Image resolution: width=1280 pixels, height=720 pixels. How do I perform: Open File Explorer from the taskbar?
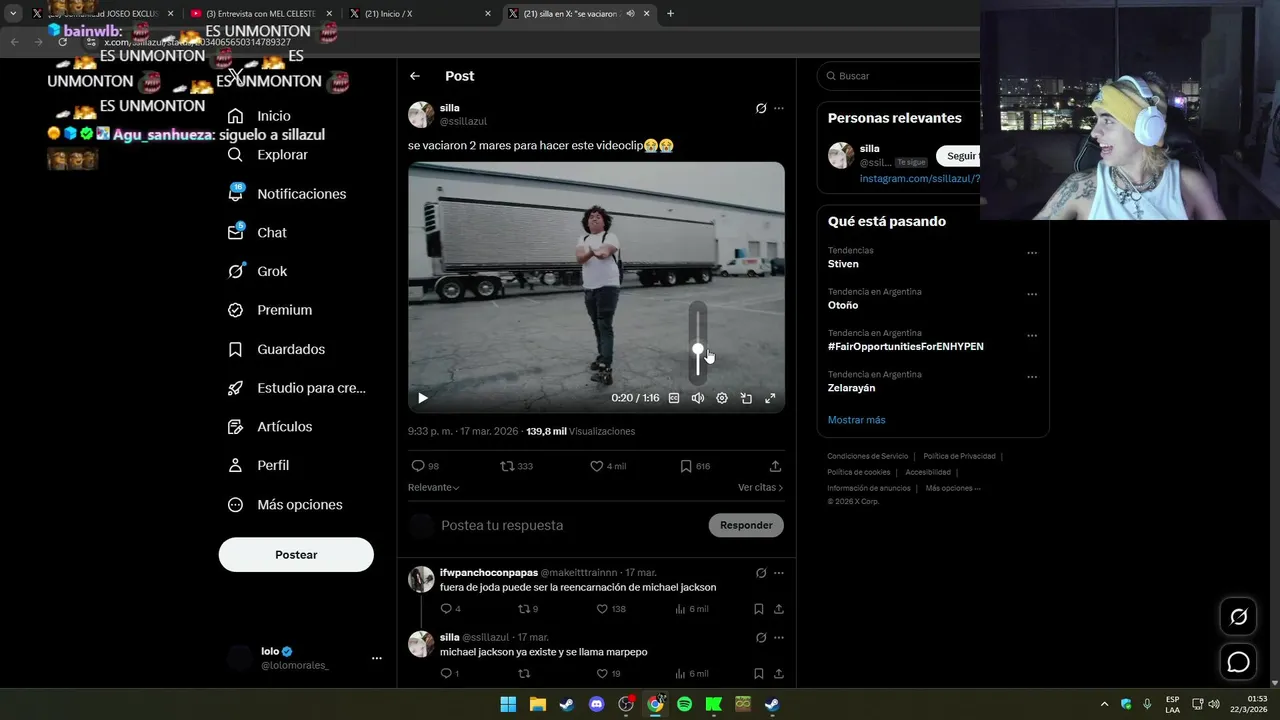(537, 704)
